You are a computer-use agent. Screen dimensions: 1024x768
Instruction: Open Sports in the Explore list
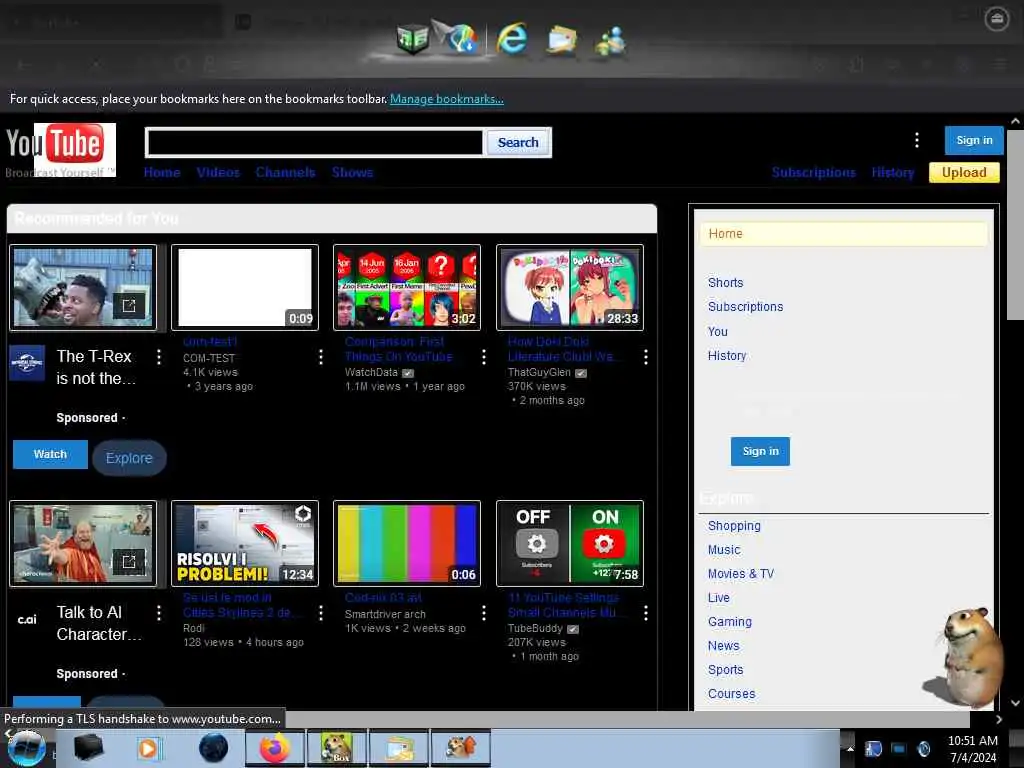(x=726, y=670)
